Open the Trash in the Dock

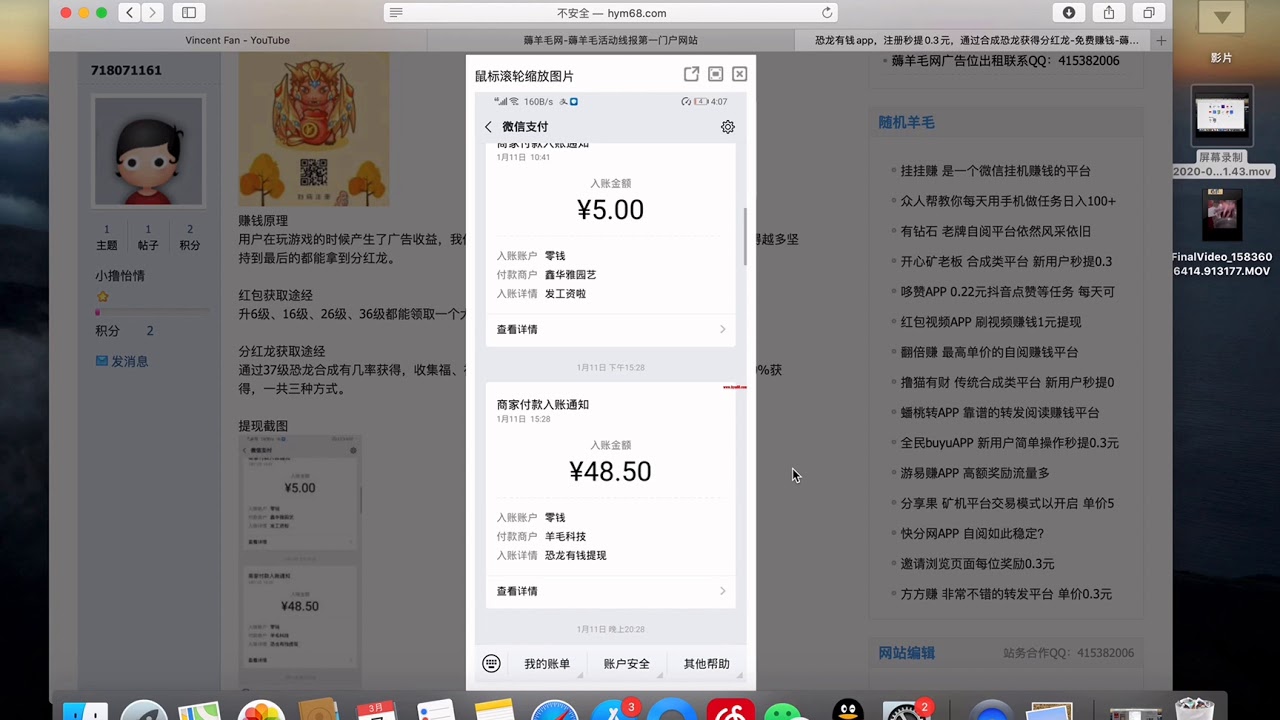click(1194, 709)
